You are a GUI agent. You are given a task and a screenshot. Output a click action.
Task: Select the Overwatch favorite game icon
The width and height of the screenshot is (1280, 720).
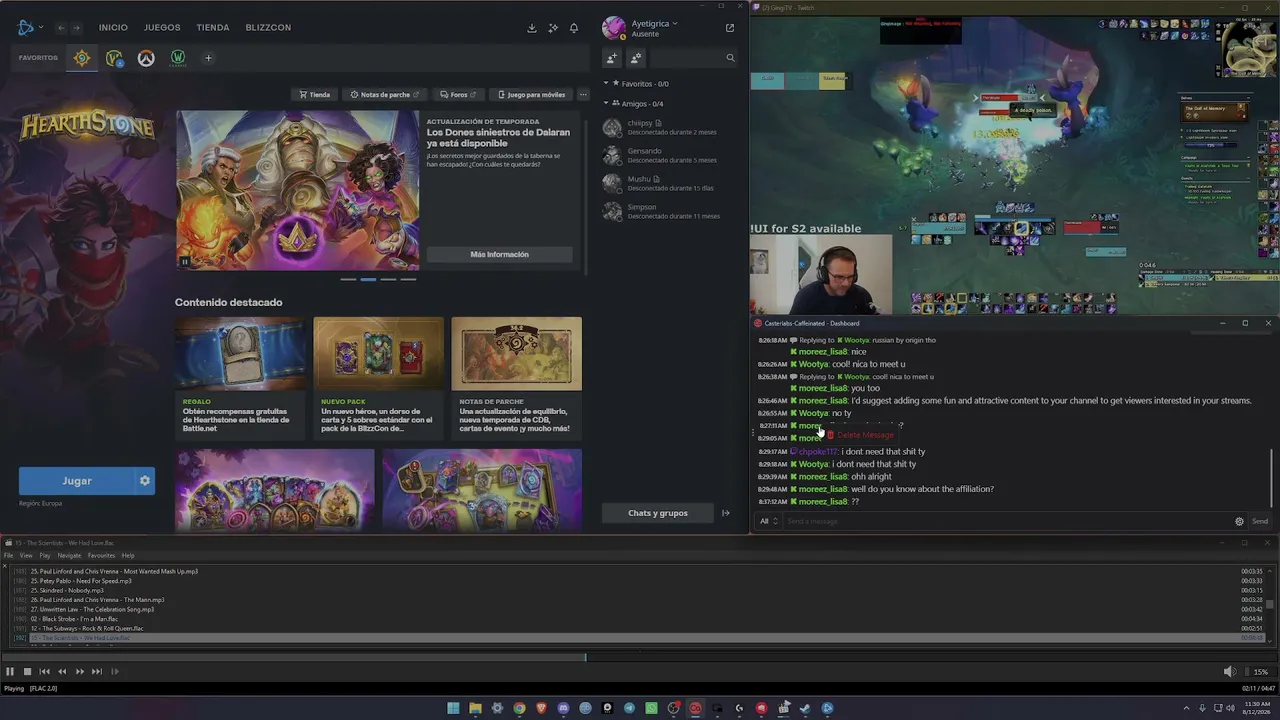(x=146, y=58)
